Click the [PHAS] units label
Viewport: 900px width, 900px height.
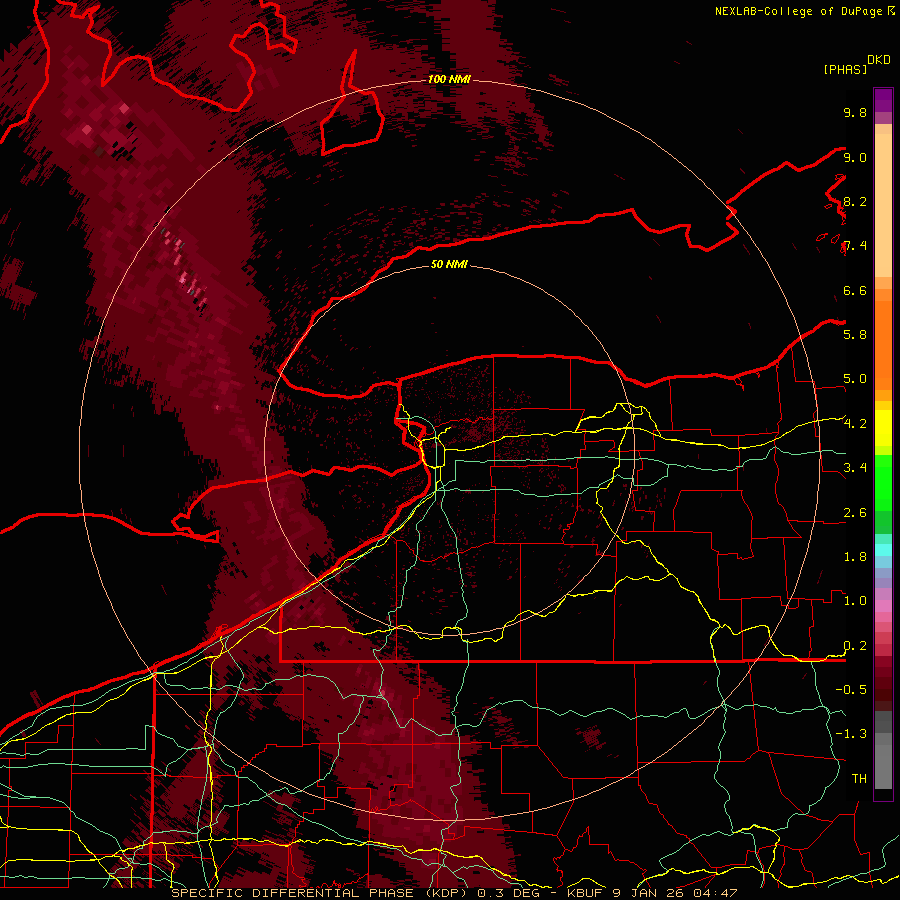tap(845, 69)
